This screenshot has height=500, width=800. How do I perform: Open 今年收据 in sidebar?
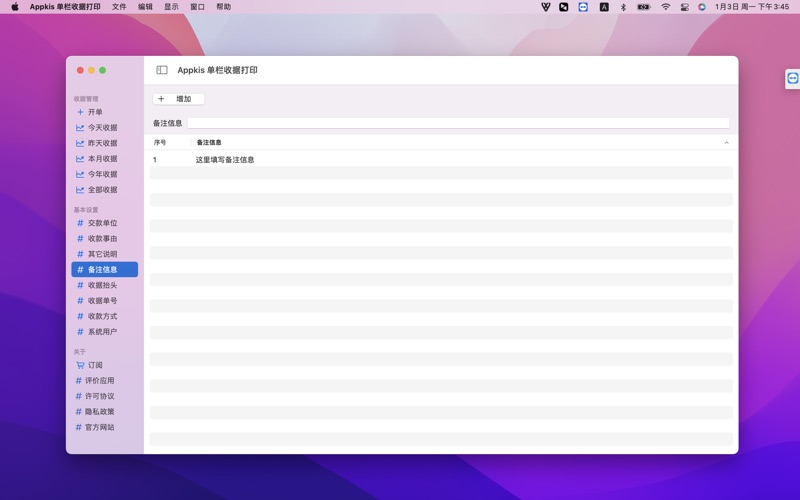pos(105,174)
